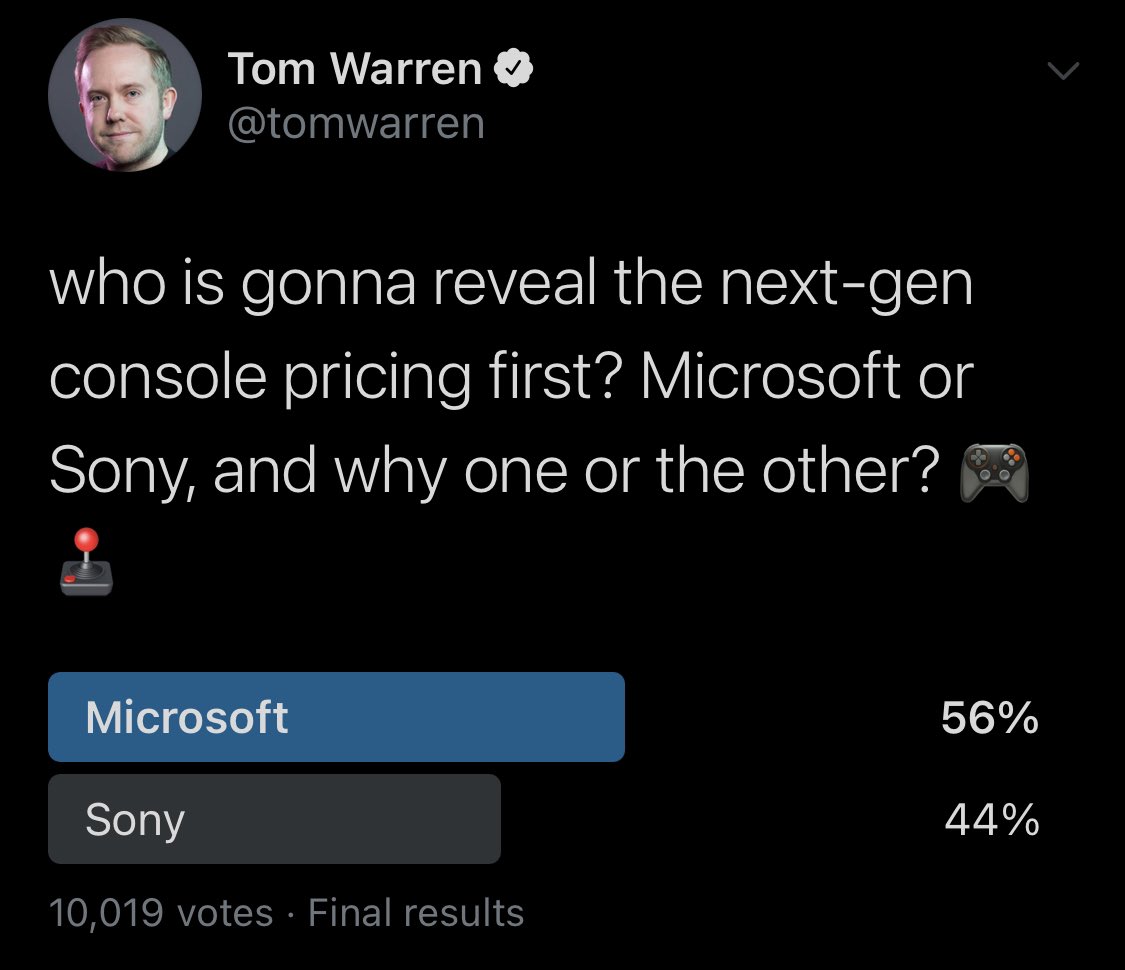Viewport: 1125px width, 970px height.
Task: Open the @tomwarren handle link
Action: coord(356,123)
